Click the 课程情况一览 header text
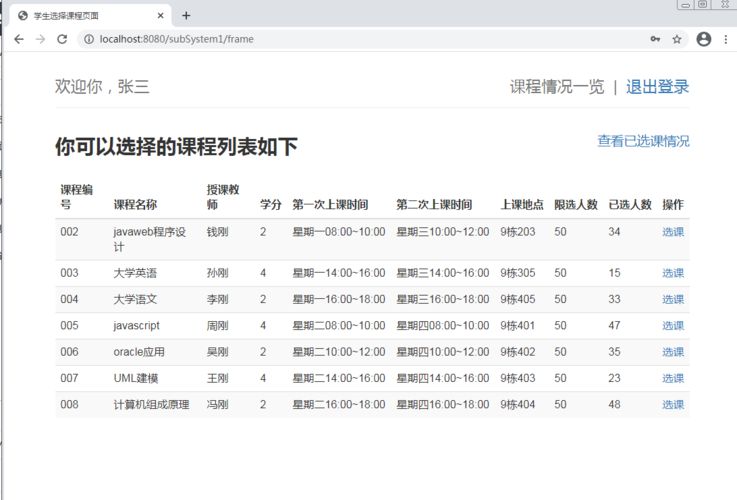Viewport: 737px width, 500px height. click(x=557, y=86)
